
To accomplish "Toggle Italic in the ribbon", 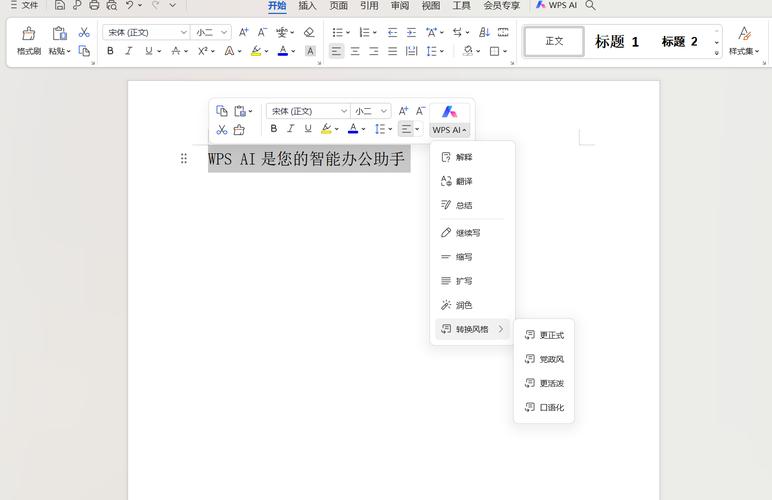I will pyautogui.click(x=129, y=51).
